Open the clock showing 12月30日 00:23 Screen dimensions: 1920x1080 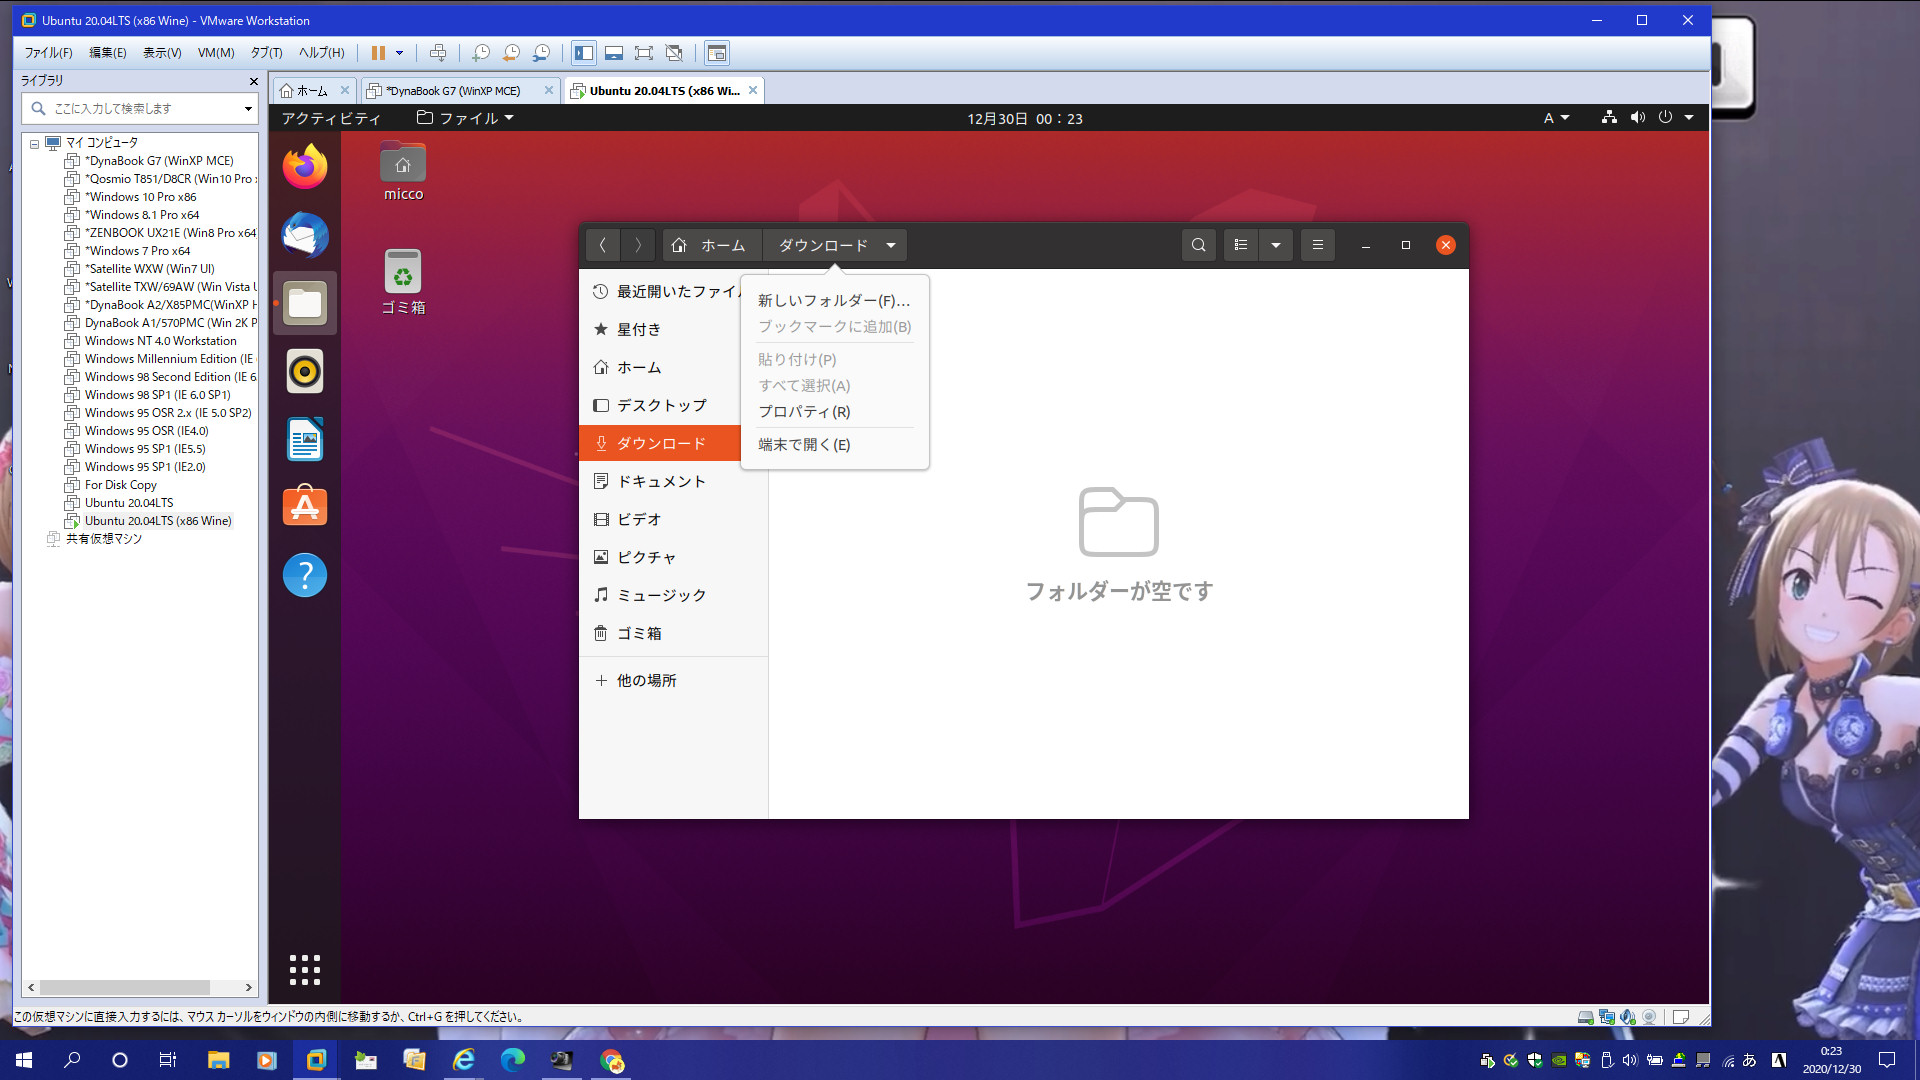tap(1024, 118)
